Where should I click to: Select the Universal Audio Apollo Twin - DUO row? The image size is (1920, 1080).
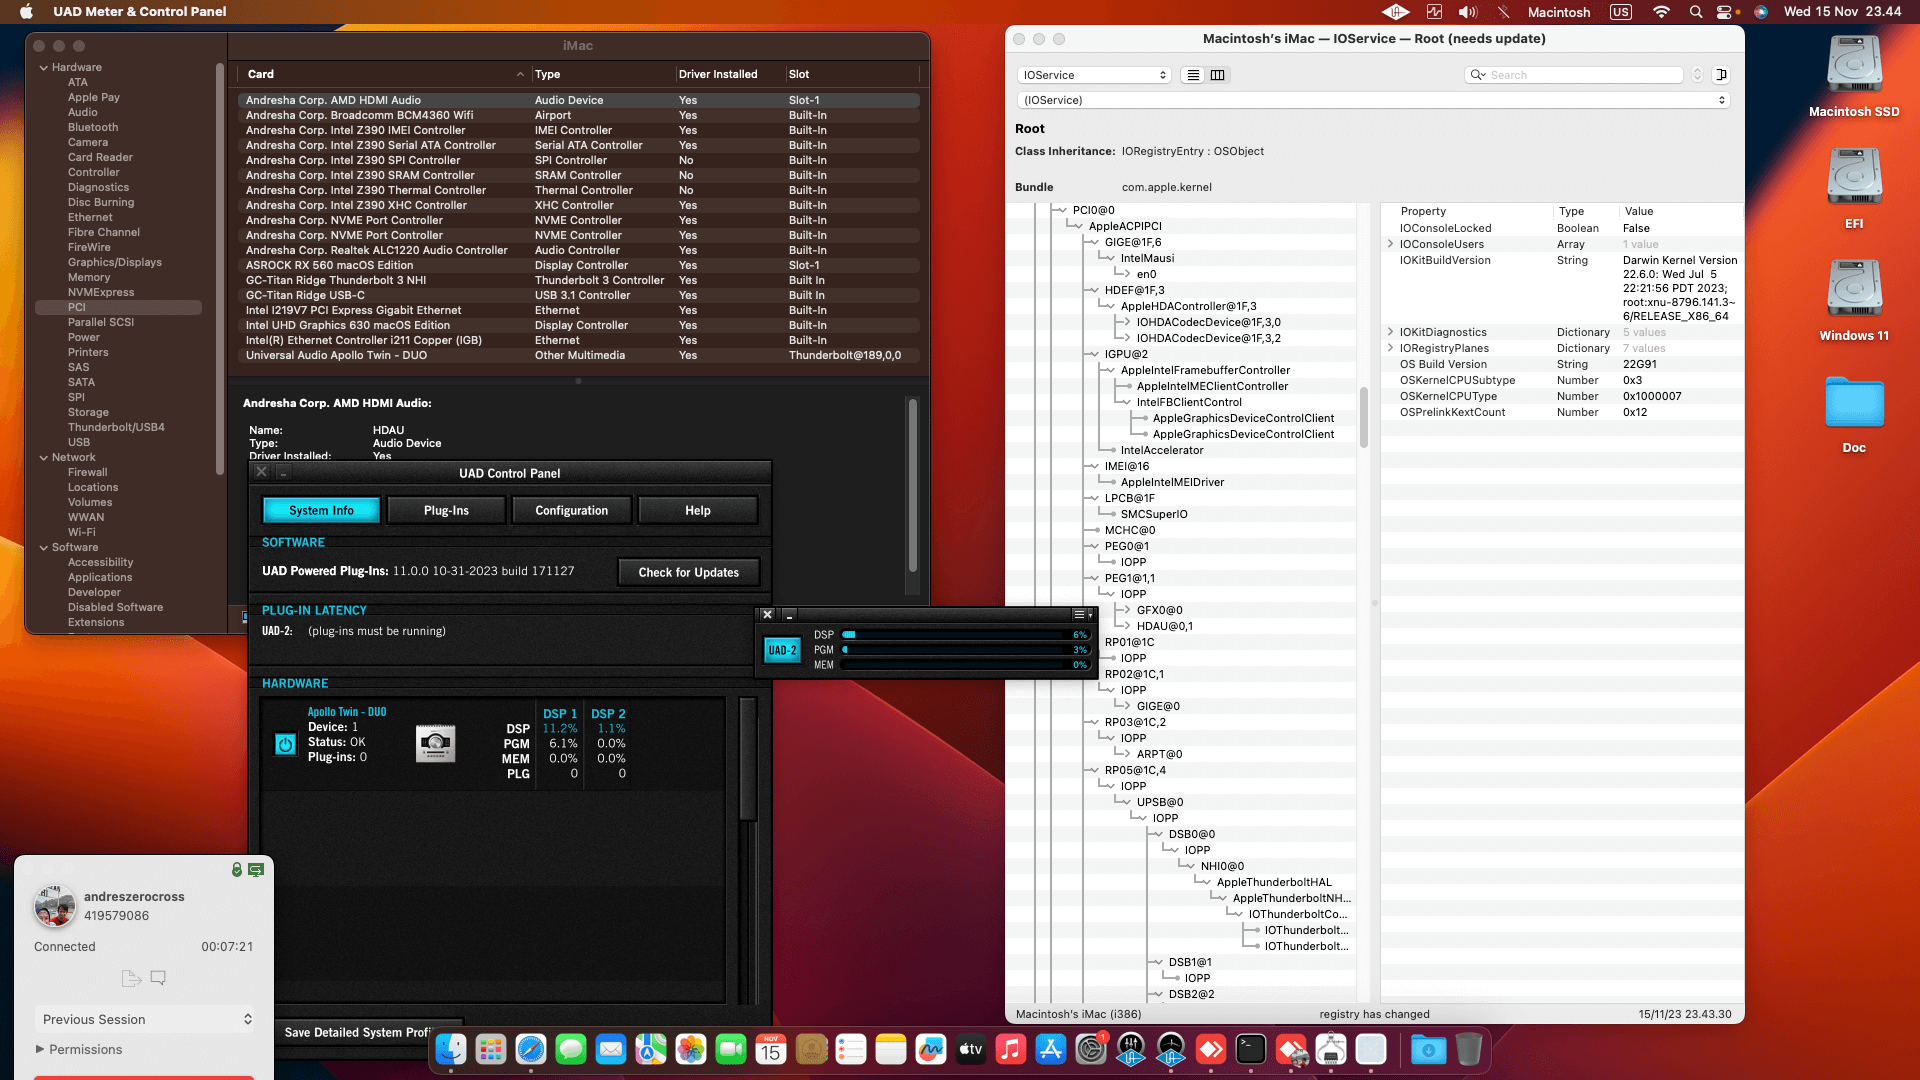click(x=578, y=355)
